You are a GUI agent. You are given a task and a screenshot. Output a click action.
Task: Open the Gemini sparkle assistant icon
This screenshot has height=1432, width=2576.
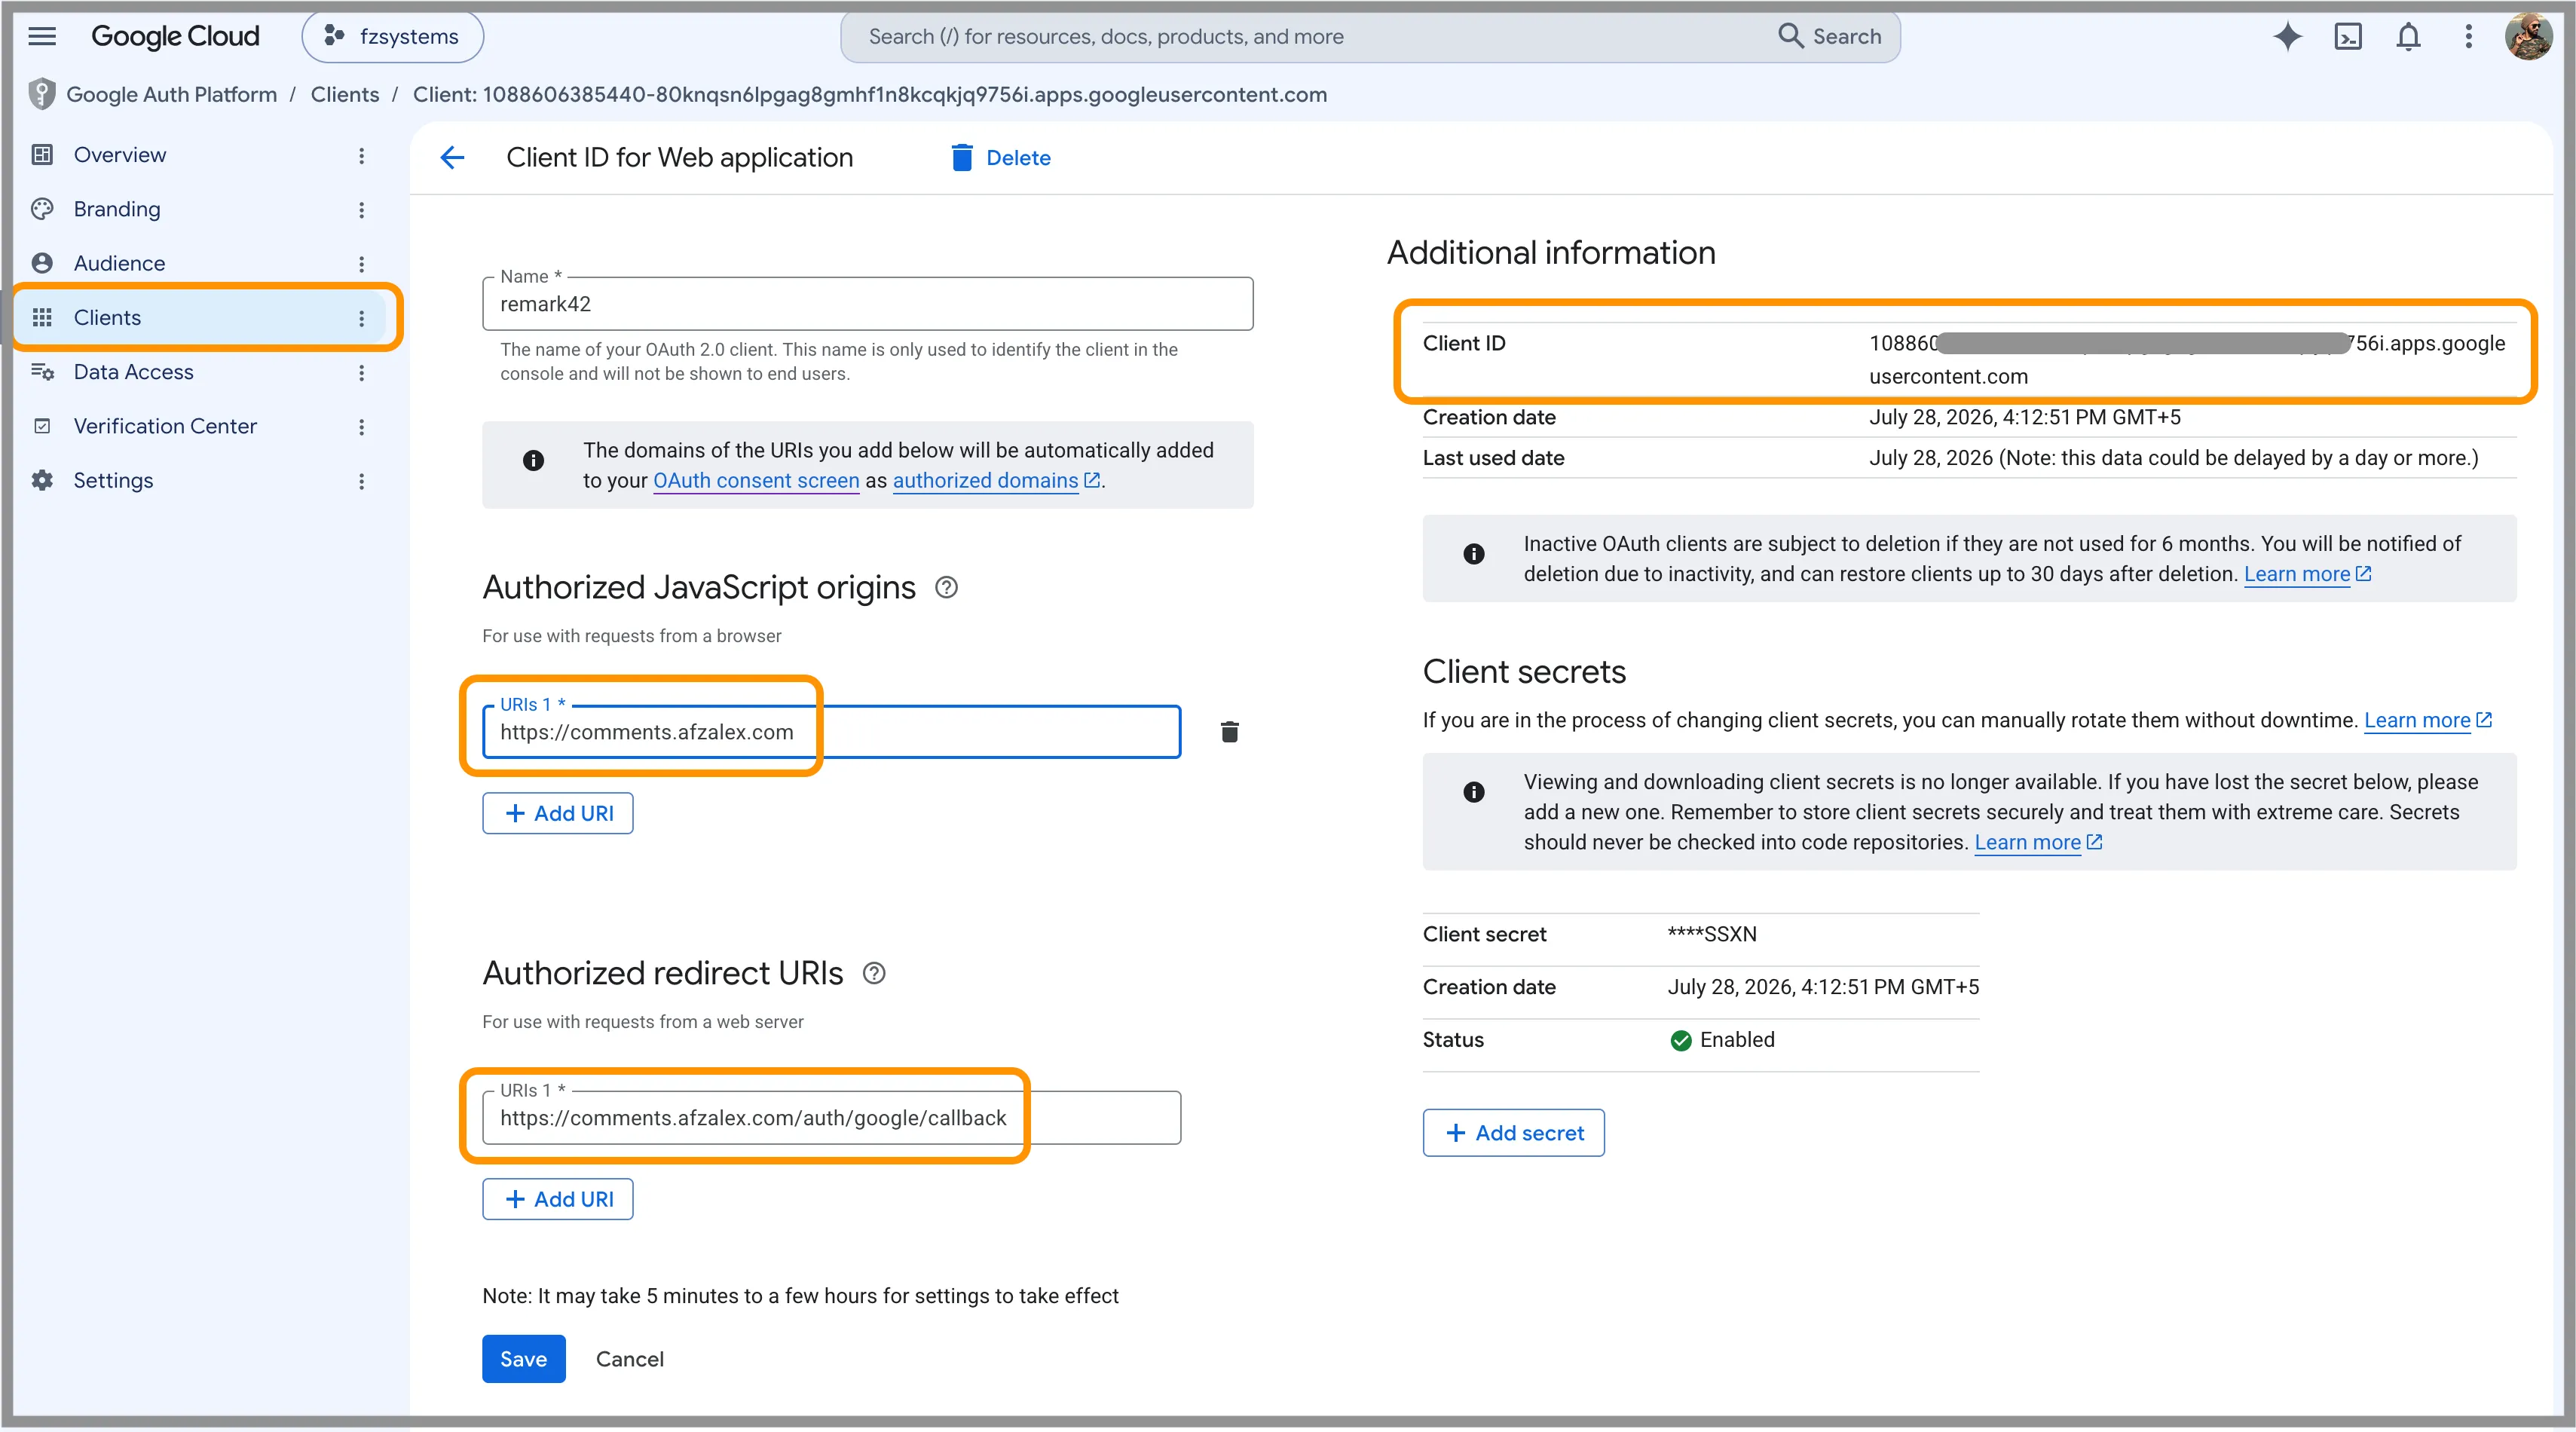point(2288,37)
